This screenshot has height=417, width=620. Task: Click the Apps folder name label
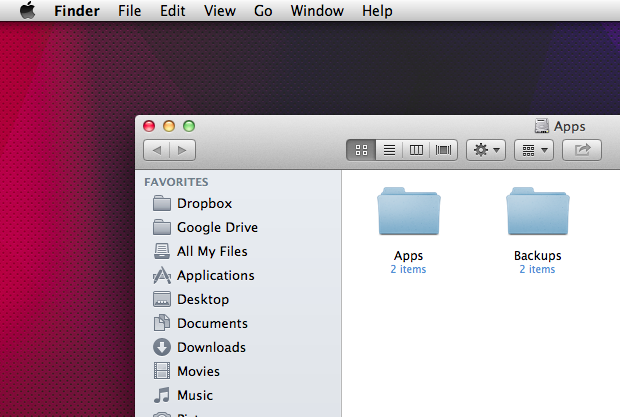pyautogui.click(x=408, y=256)
